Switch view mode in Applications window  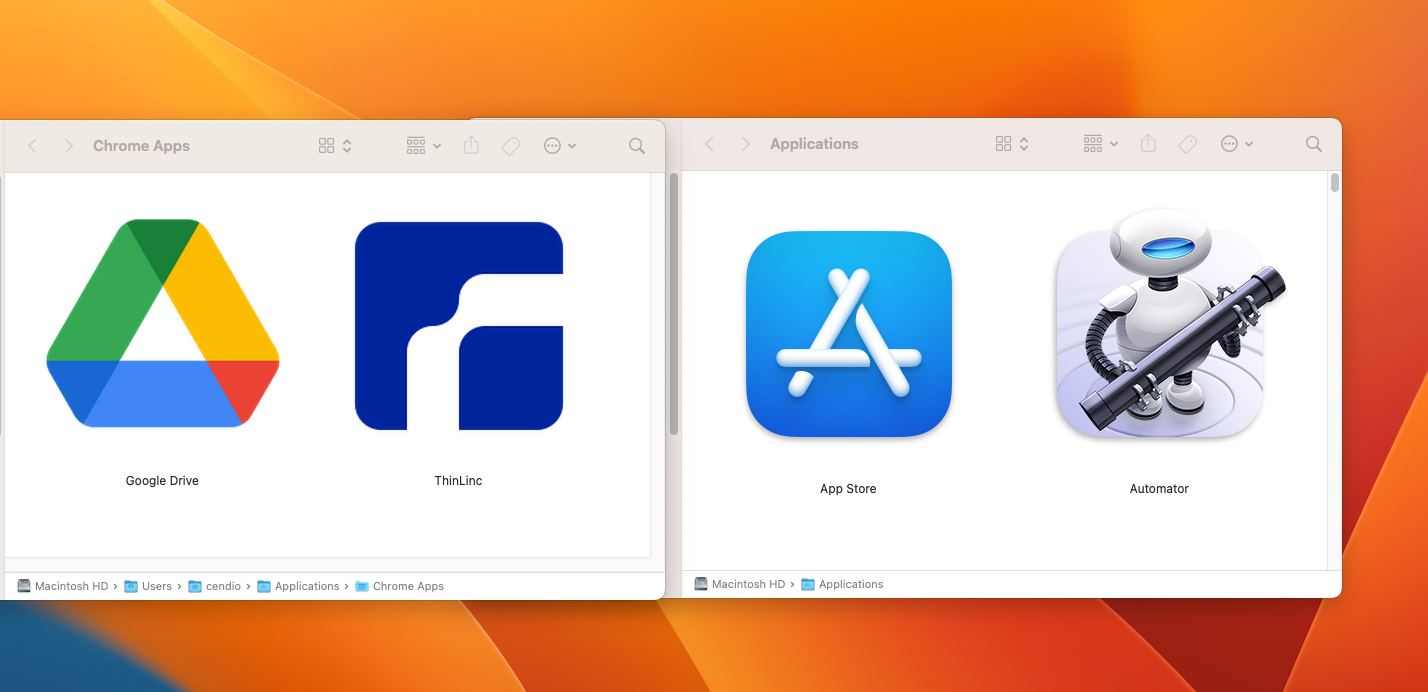click(1012, 144)
